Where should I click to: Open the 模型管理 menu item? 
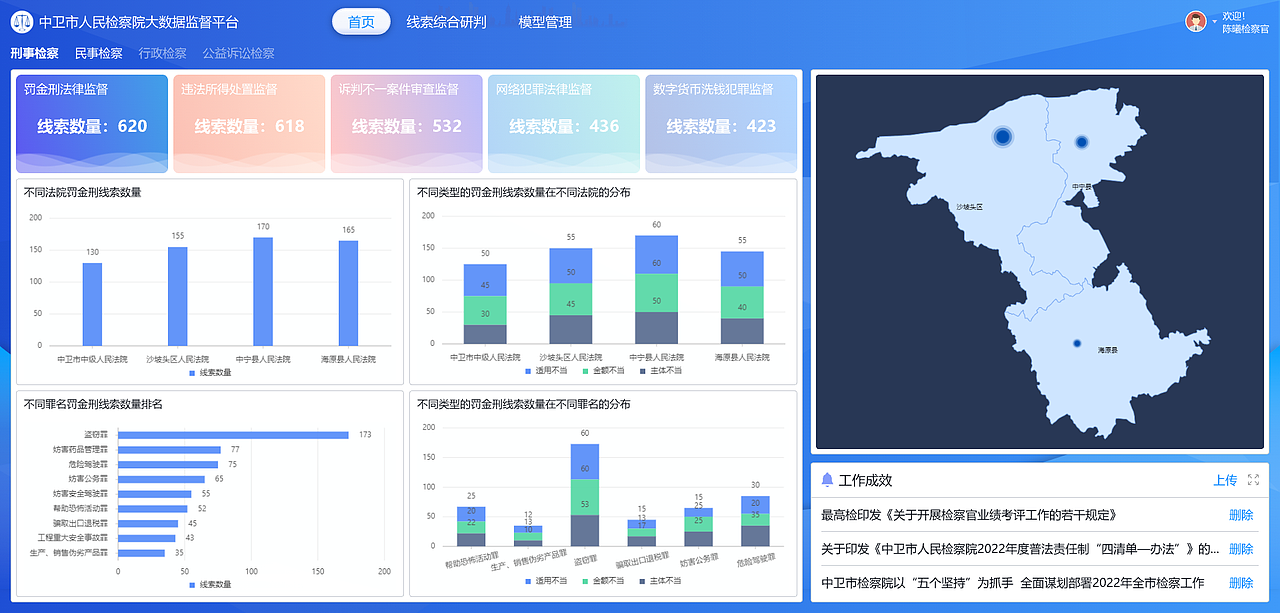pos(543,20)
